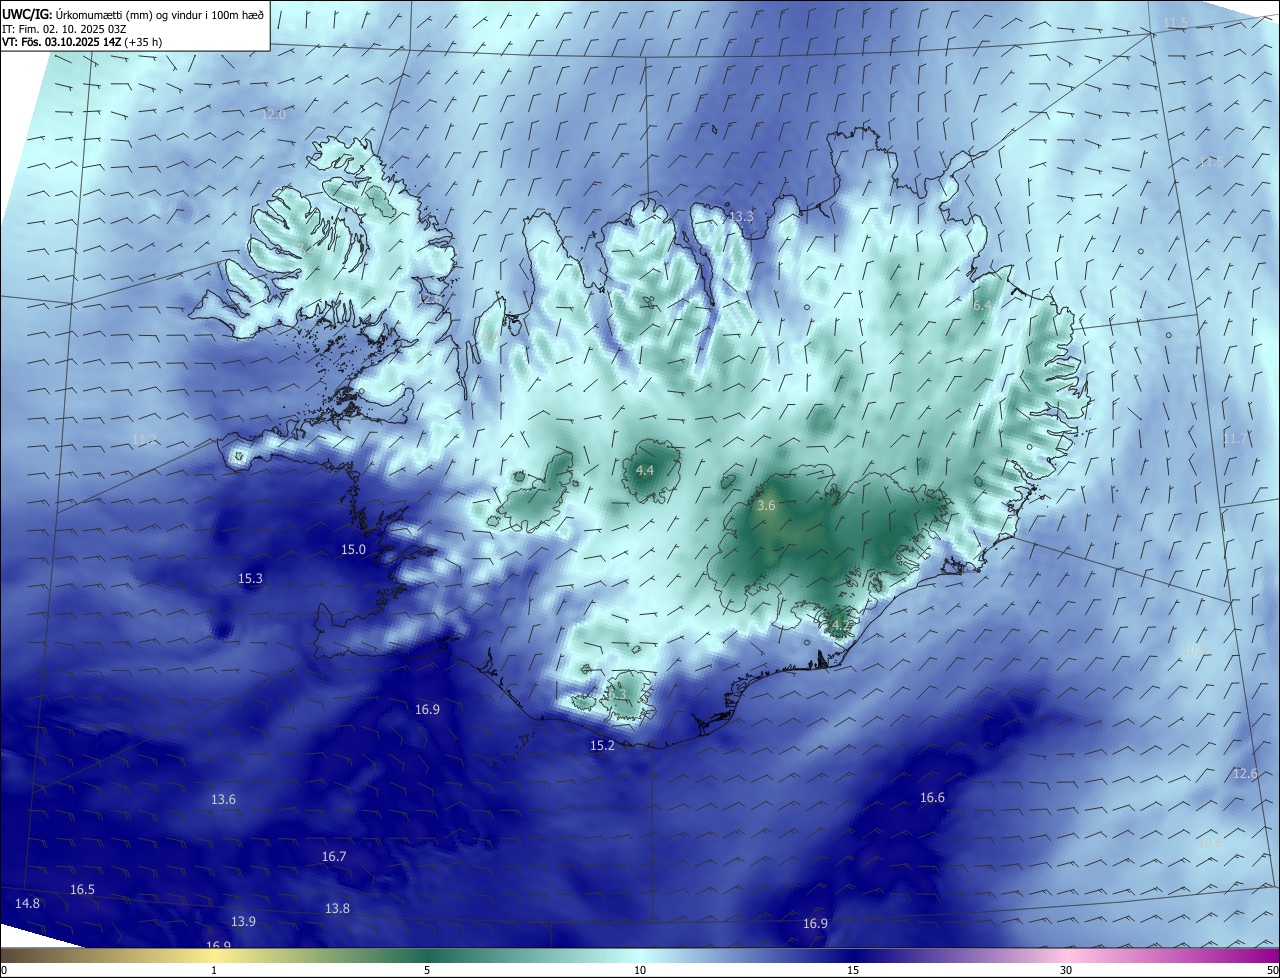This screenshot has height=978, width=1280.
Task: Select the 13.8 value label
Action: coord(338,908)
